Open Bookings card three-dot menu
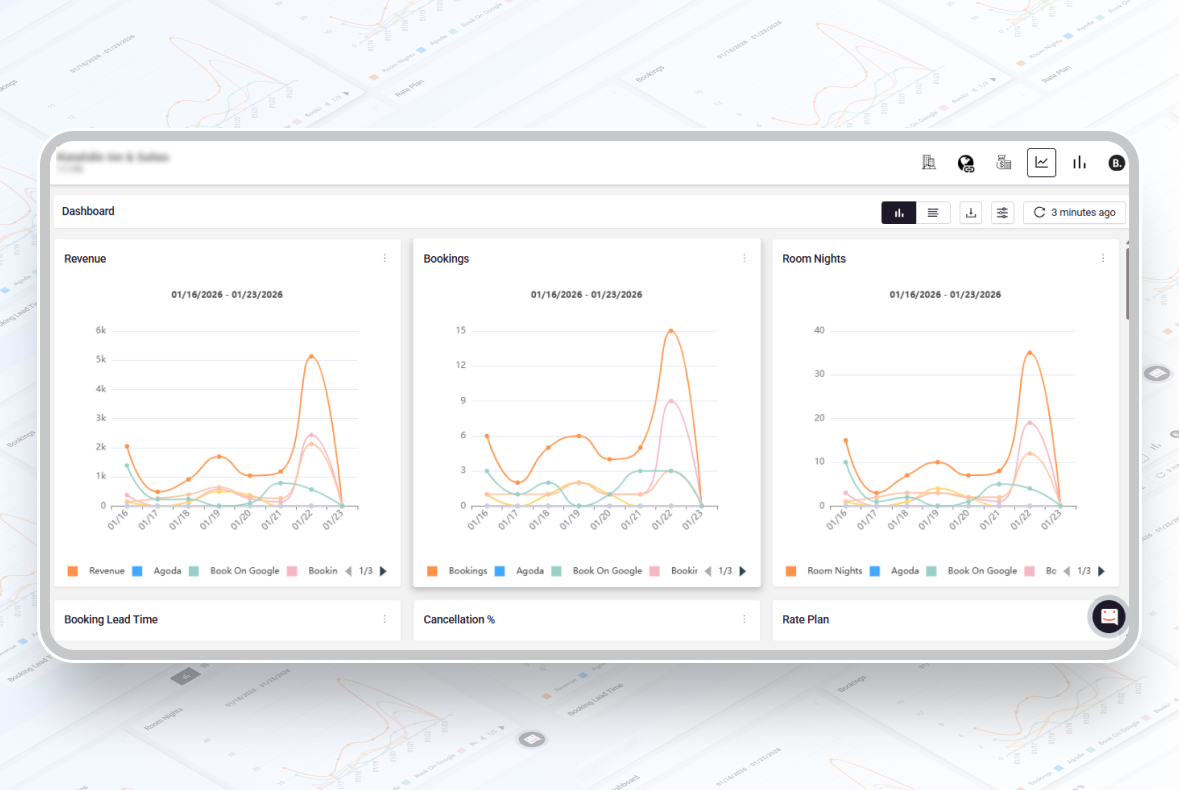This screenshot has height=790, width=1179. pyautogui.click(x=744, y=259)
